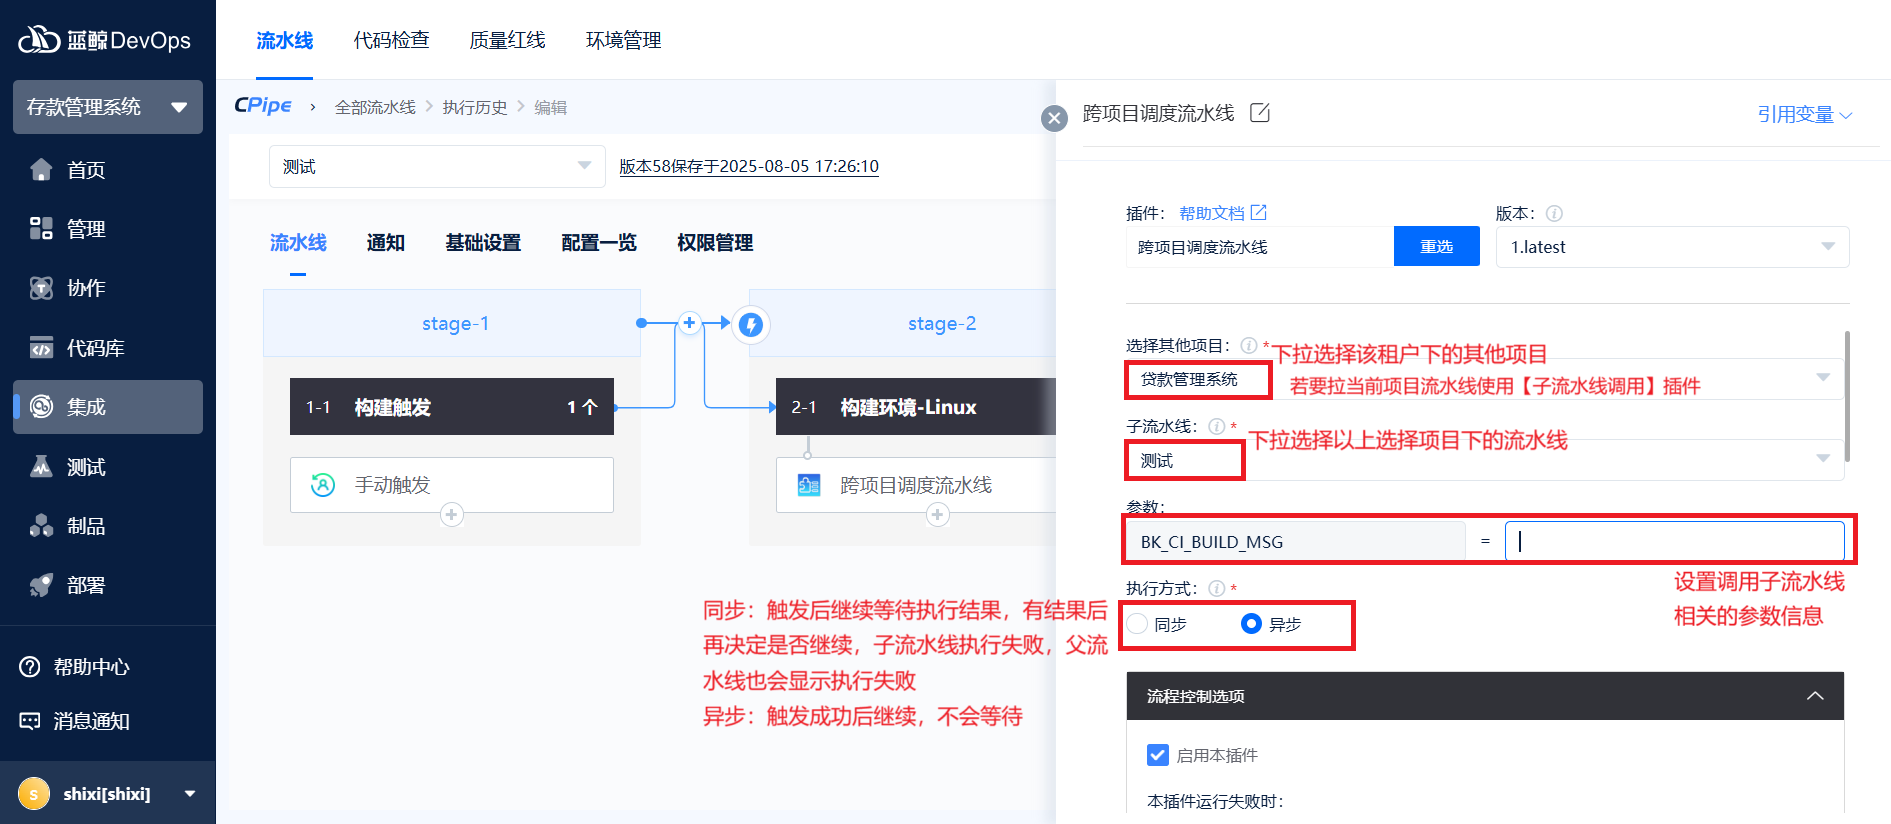Add a plugin below 手动触发 with plus icon
Screen dimensions: 1891x824
452,515
